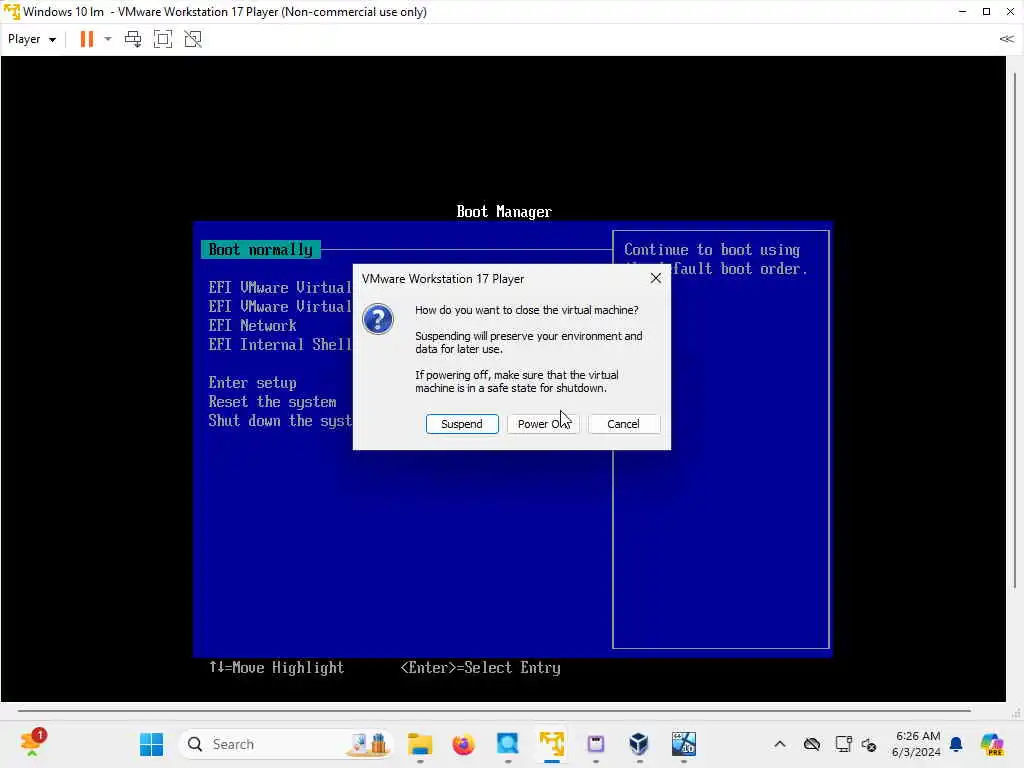Viewport: 1024px width, 768px height.
Task: Open the rightmost pinned 64-bit app taskbar icon
Action: (x=684, y=744)
